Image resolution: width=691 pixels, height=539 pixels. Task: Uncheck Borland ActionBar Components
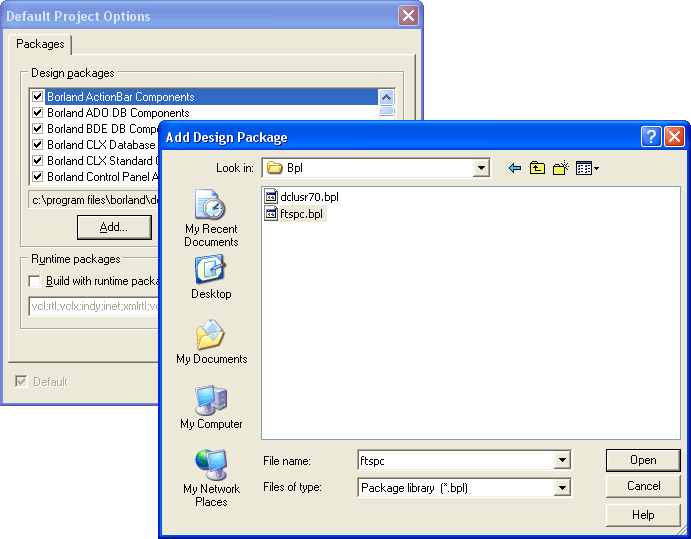(37, 97)
